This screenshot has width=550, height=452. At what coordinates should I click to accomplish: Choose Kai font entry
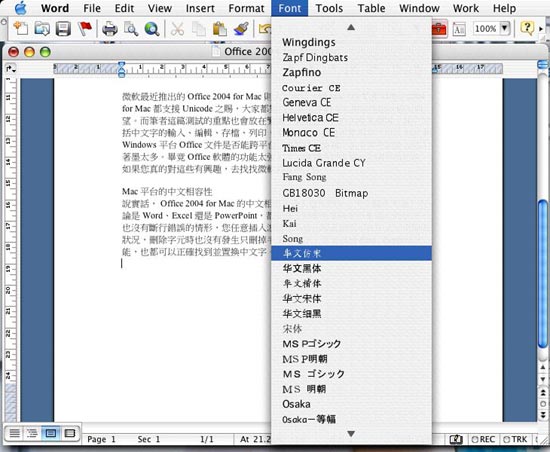point(351,223)
